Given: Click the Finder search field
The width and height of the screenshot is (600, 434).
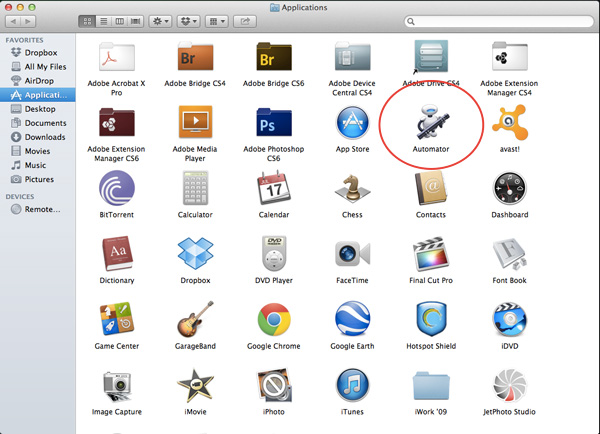Looking at the screenshot, I should pyautogui.click(x=499, y=21).
